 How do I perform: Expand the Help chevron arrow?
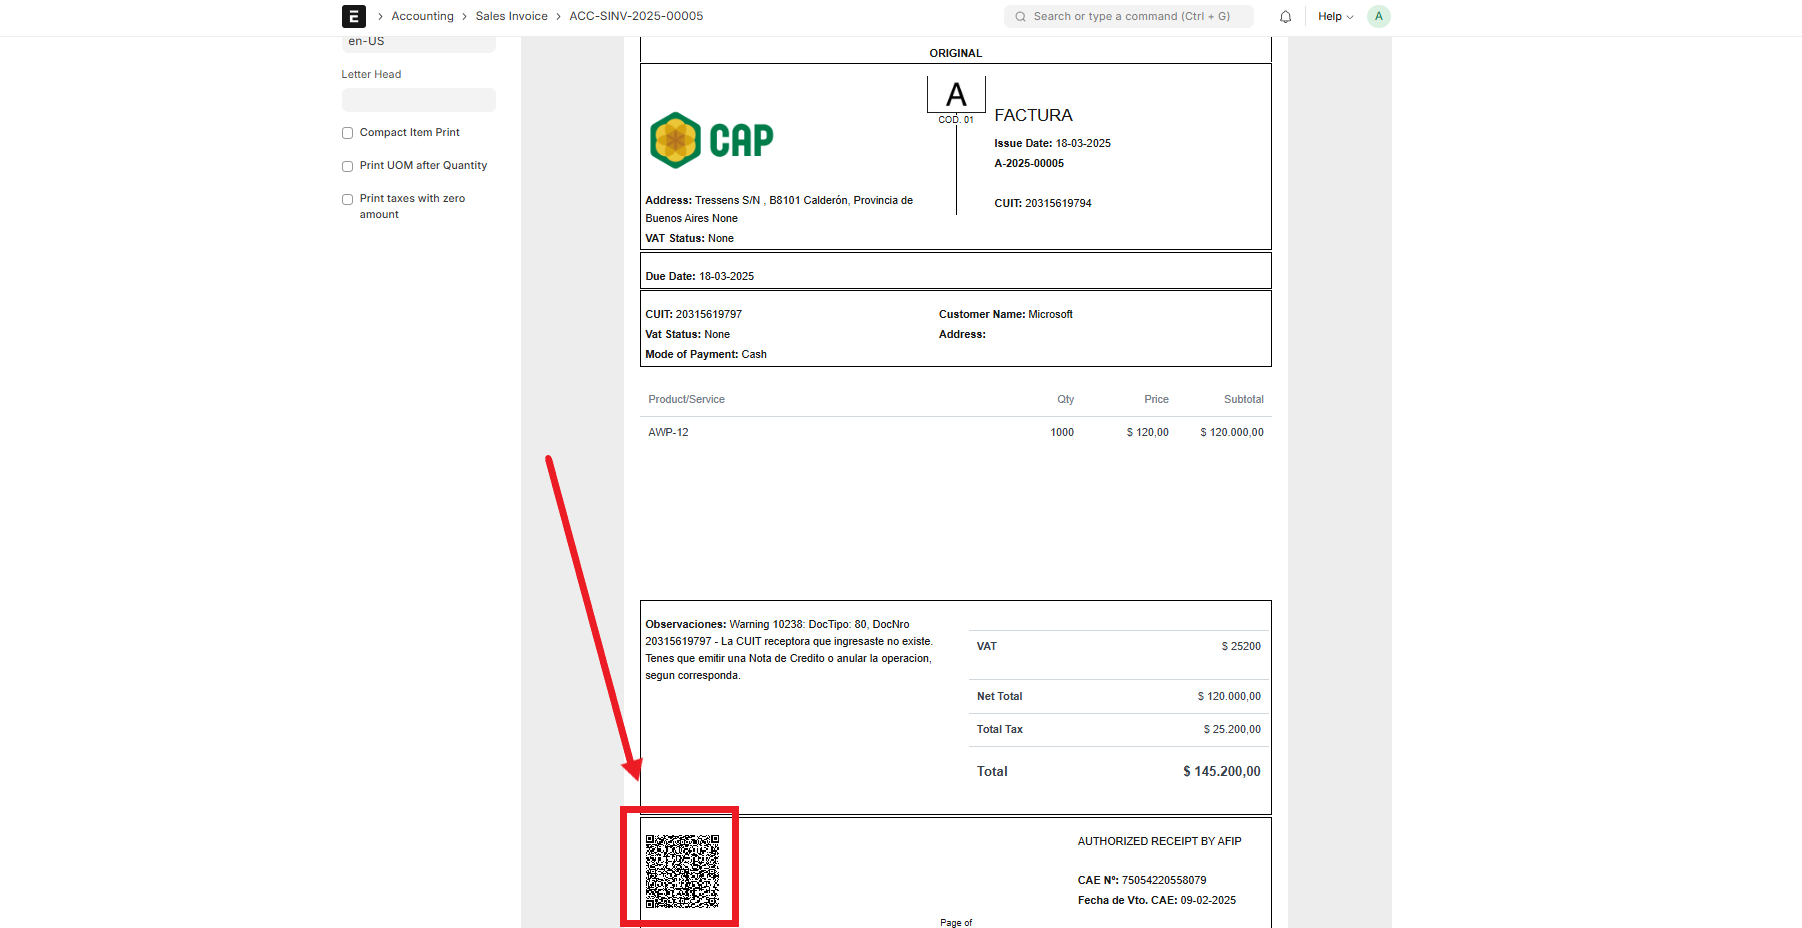[1350, 16]
